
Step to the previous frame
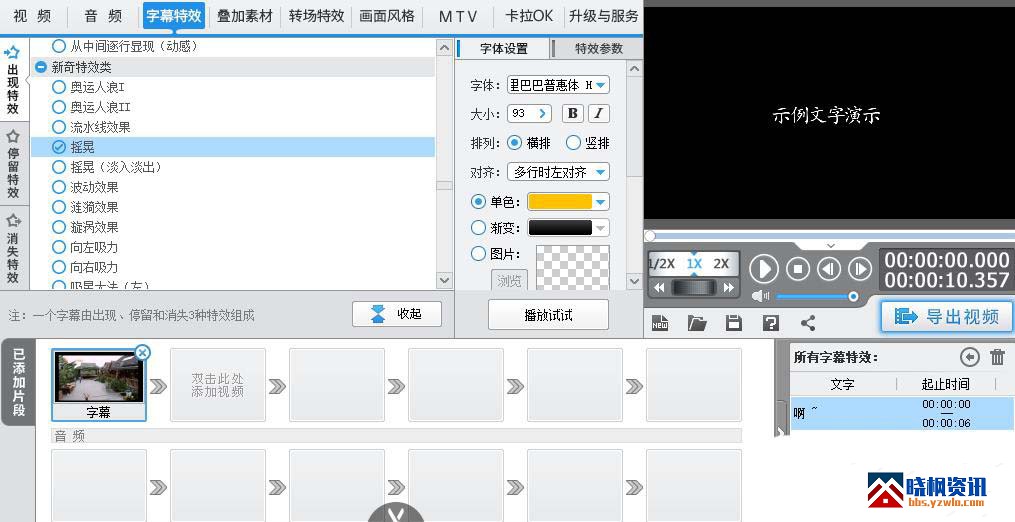(x=829, y=268)
